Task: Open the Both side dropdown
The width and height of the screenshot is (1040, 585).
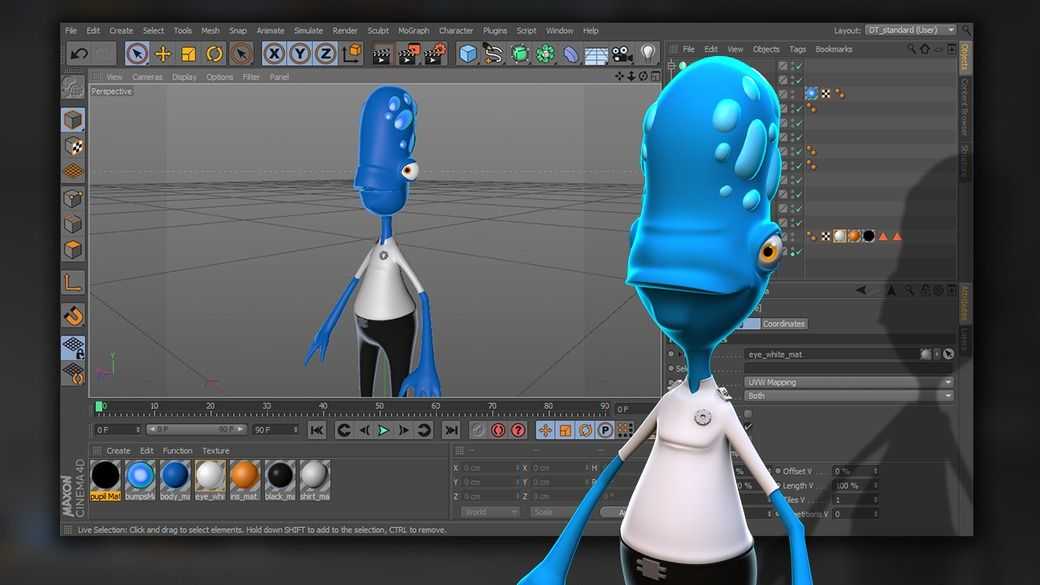Action: coord(849,395)
